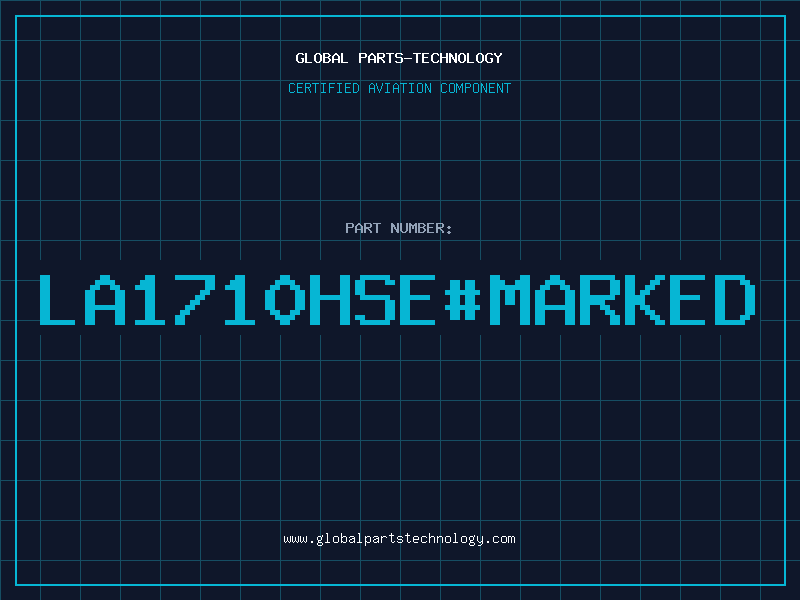Select the CERTIFIED AVIATION COMPONENT subtitle
This screenshot has width=800, height=600.
399,88
